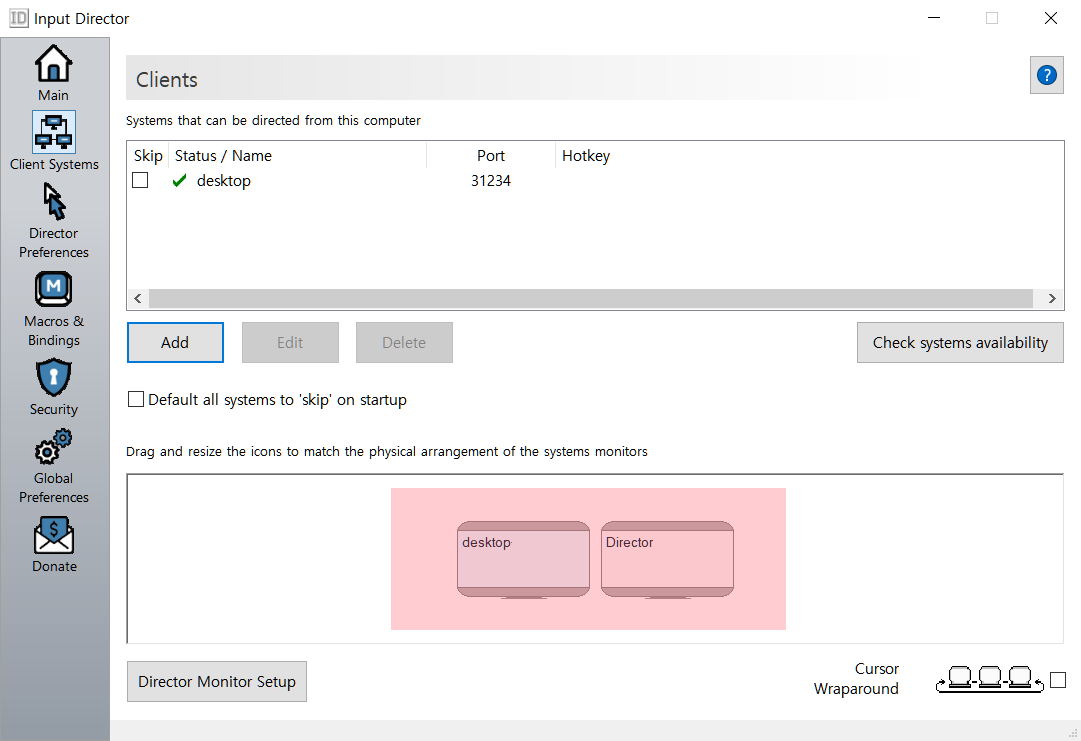Click the client list scroll left arrow

[138, 298]
